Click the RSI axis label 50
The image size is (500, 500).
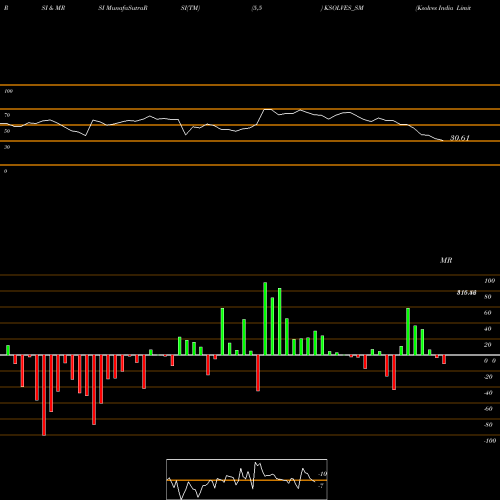pyautogui.click(x=7, y=131)
